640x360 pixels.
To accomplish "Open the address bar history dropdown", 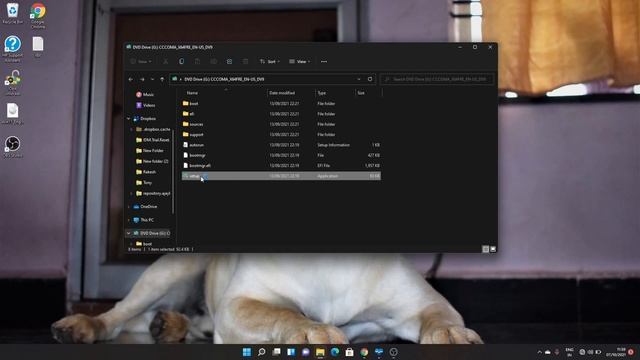I will 359,79.
